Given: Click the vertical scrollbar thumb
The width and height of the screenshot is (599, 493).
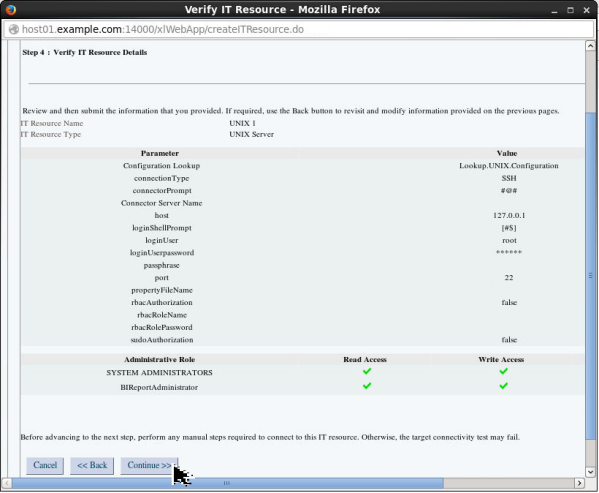Looking at the screenshot, I should (x=590, y=275).
